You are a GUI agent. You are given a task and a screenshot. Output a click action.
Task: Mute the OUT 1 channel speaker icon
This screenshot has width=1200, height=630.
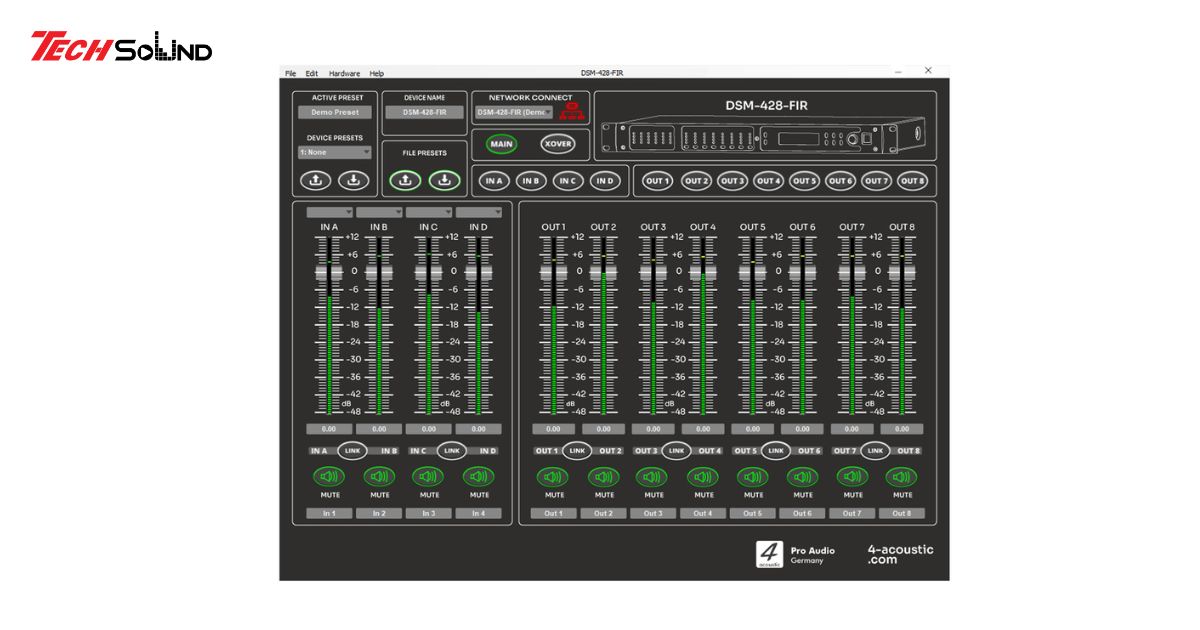point(553,477)
